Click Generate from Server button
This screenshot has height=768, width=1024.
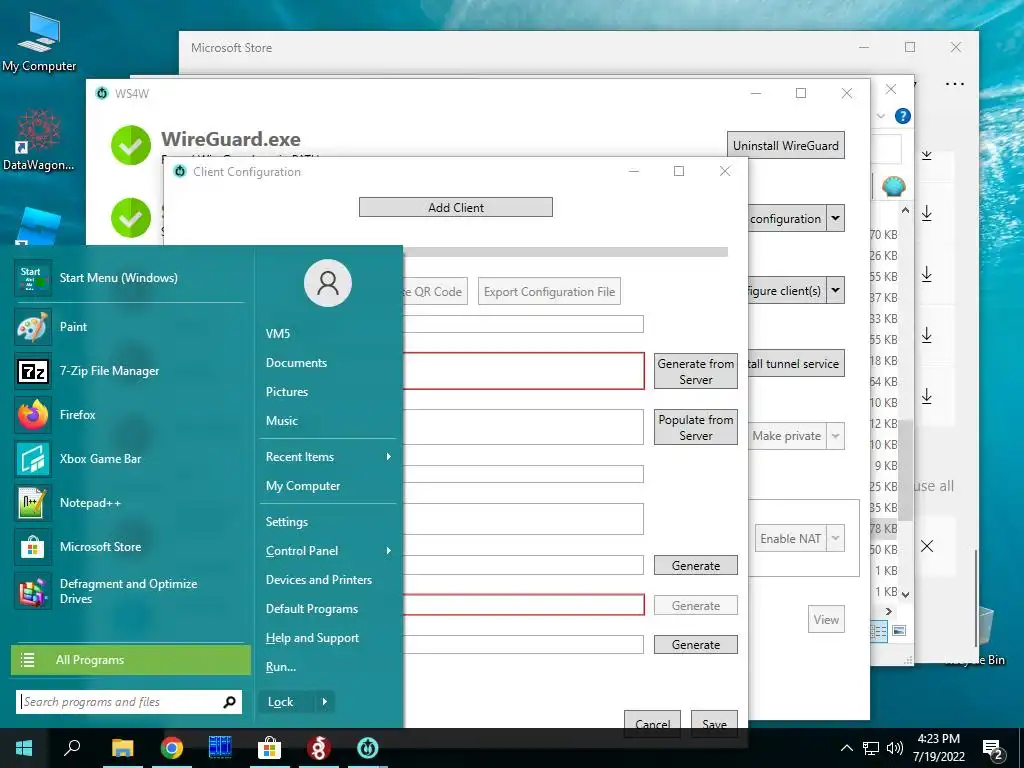696,372
